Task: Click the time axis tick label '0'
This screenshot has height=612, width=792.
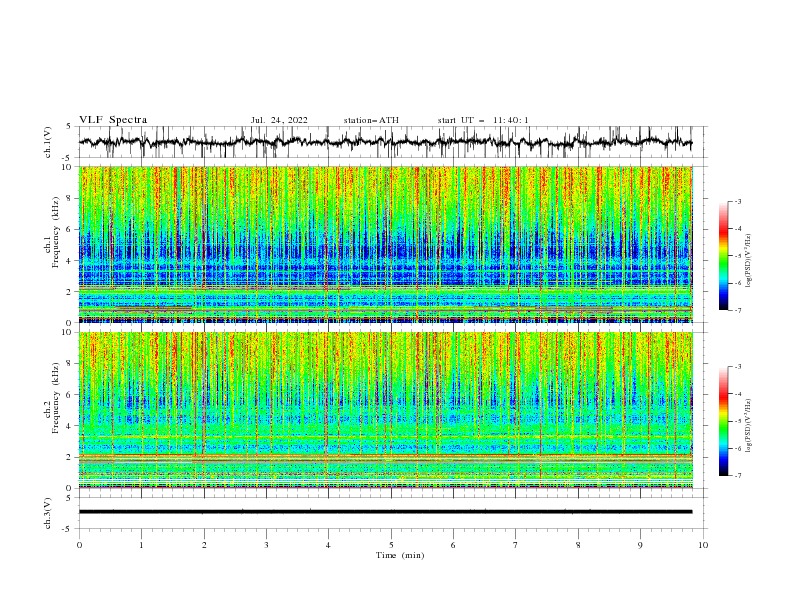Action: pyautogui.click(x=79, y=545)
